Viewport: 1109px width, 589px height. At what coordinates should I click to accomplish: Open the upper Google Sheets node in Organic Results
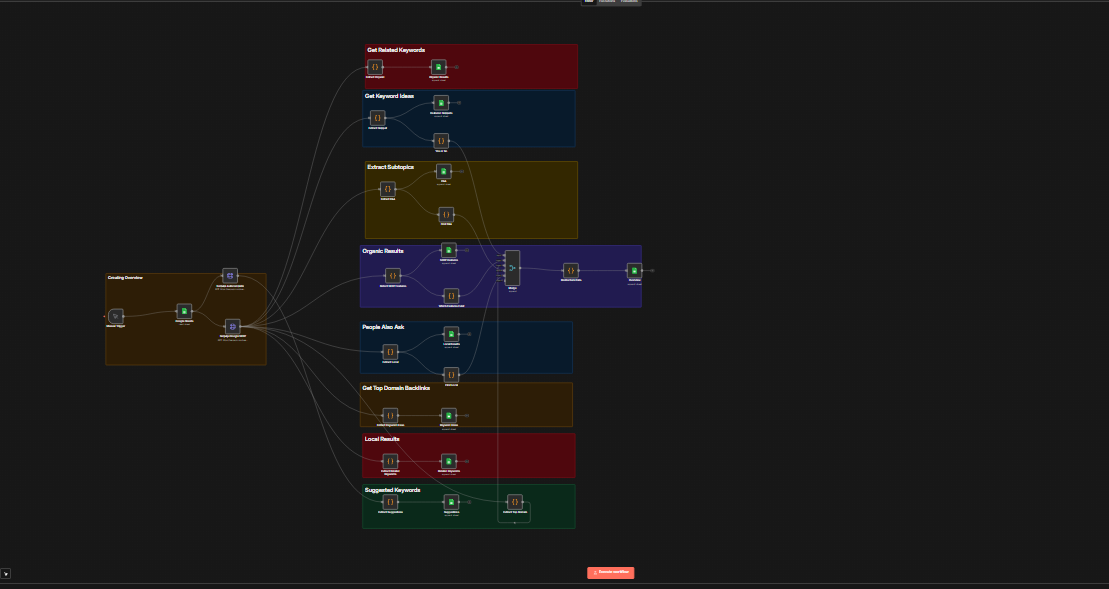(x=448, y=250)
